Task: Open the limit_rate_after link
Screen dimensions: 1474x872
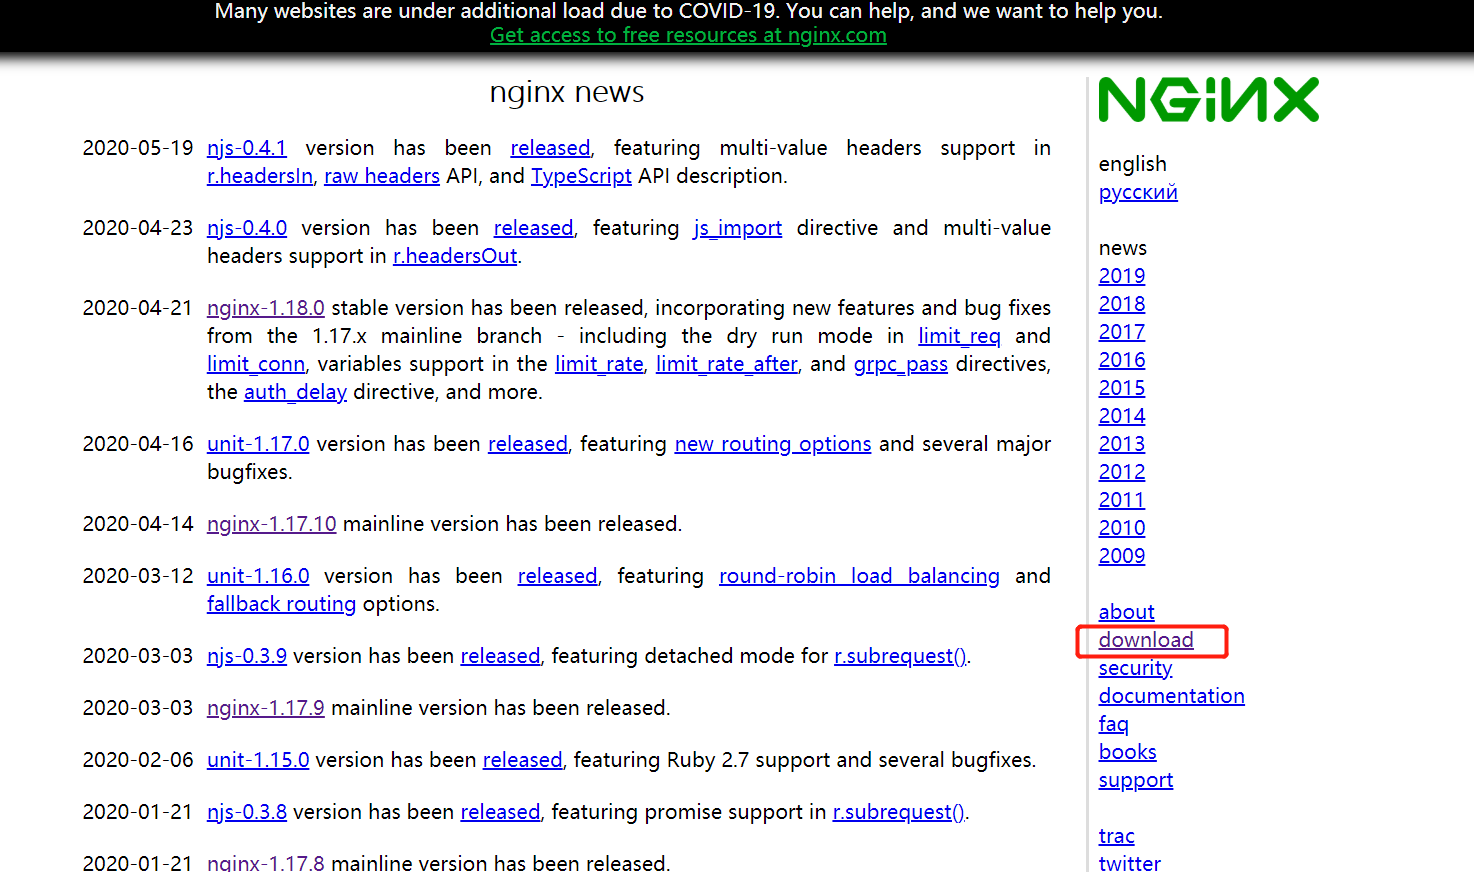Action: [727, 364]
